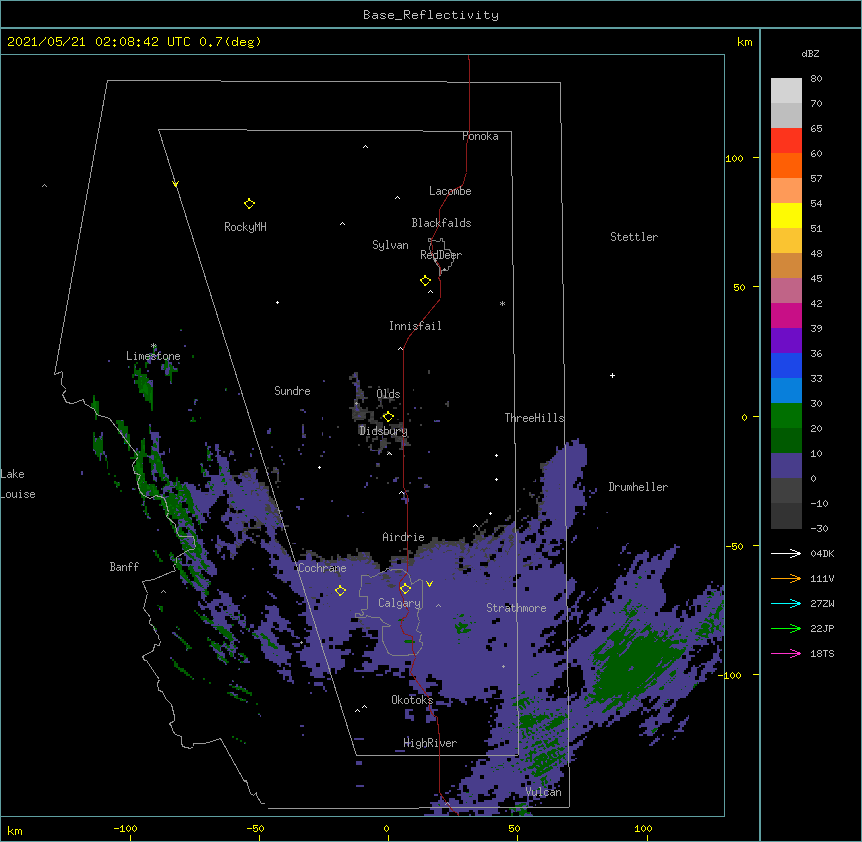Click the yellow V marker east of Calgary

[x=429, y=584]
